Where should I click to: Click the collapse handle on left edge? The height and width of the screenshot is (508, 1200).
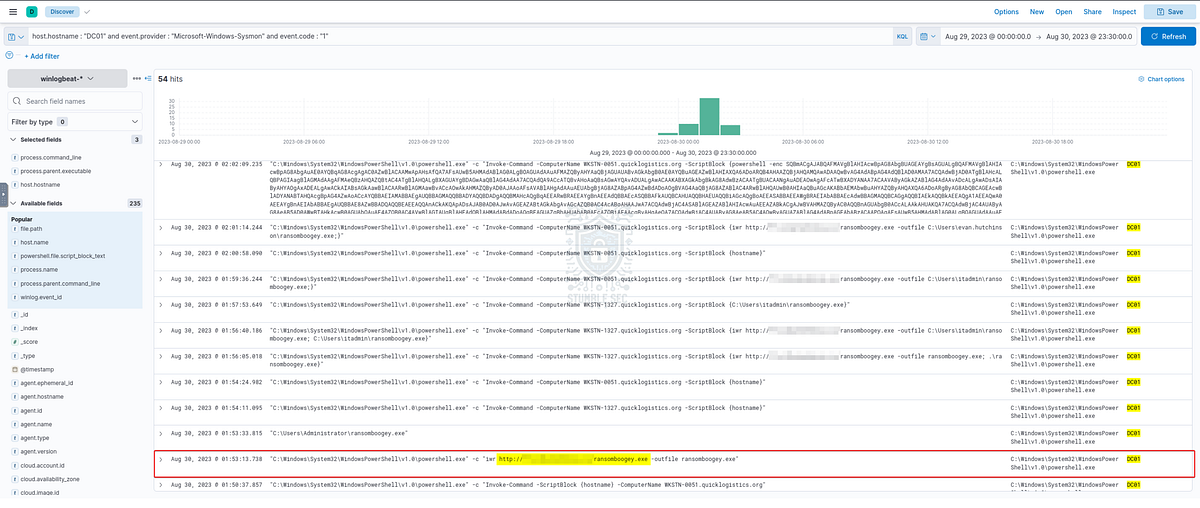[x=3, y=194]
